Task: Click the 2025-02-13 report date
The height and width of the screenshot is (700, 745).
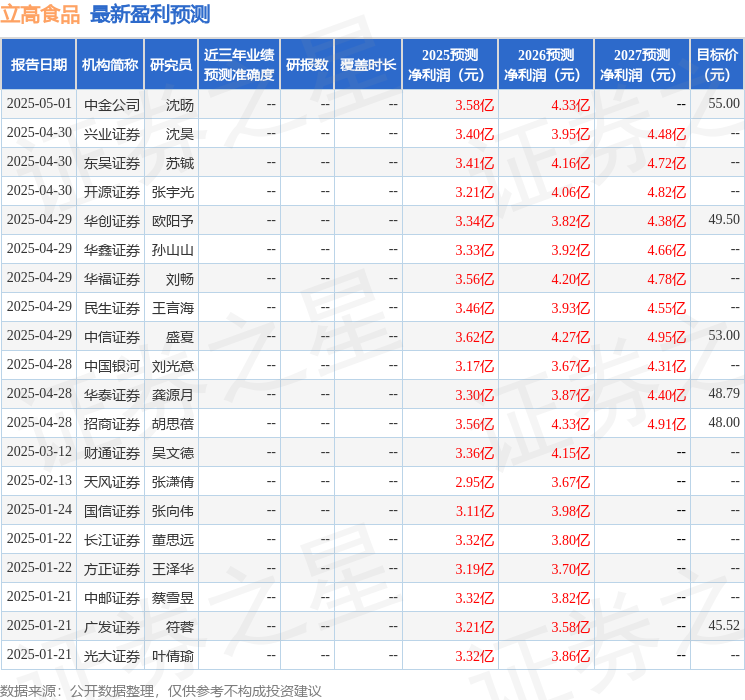Action: tap(39, 480)
